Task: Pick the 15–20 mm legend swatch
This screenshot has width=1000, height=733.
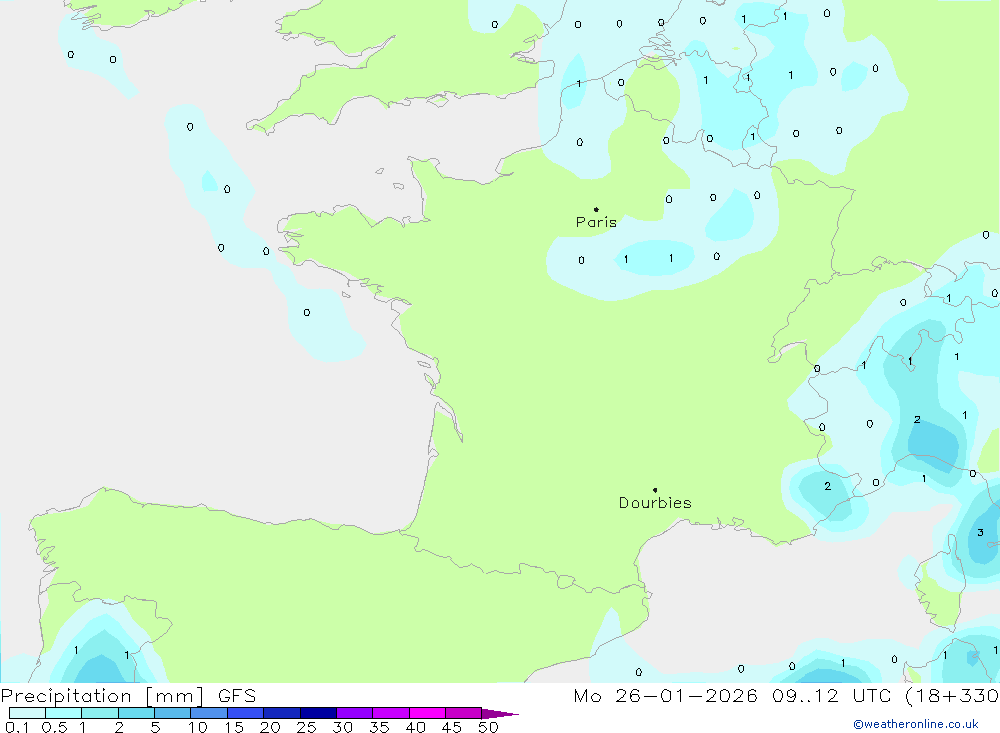Action: coord(246,713)
